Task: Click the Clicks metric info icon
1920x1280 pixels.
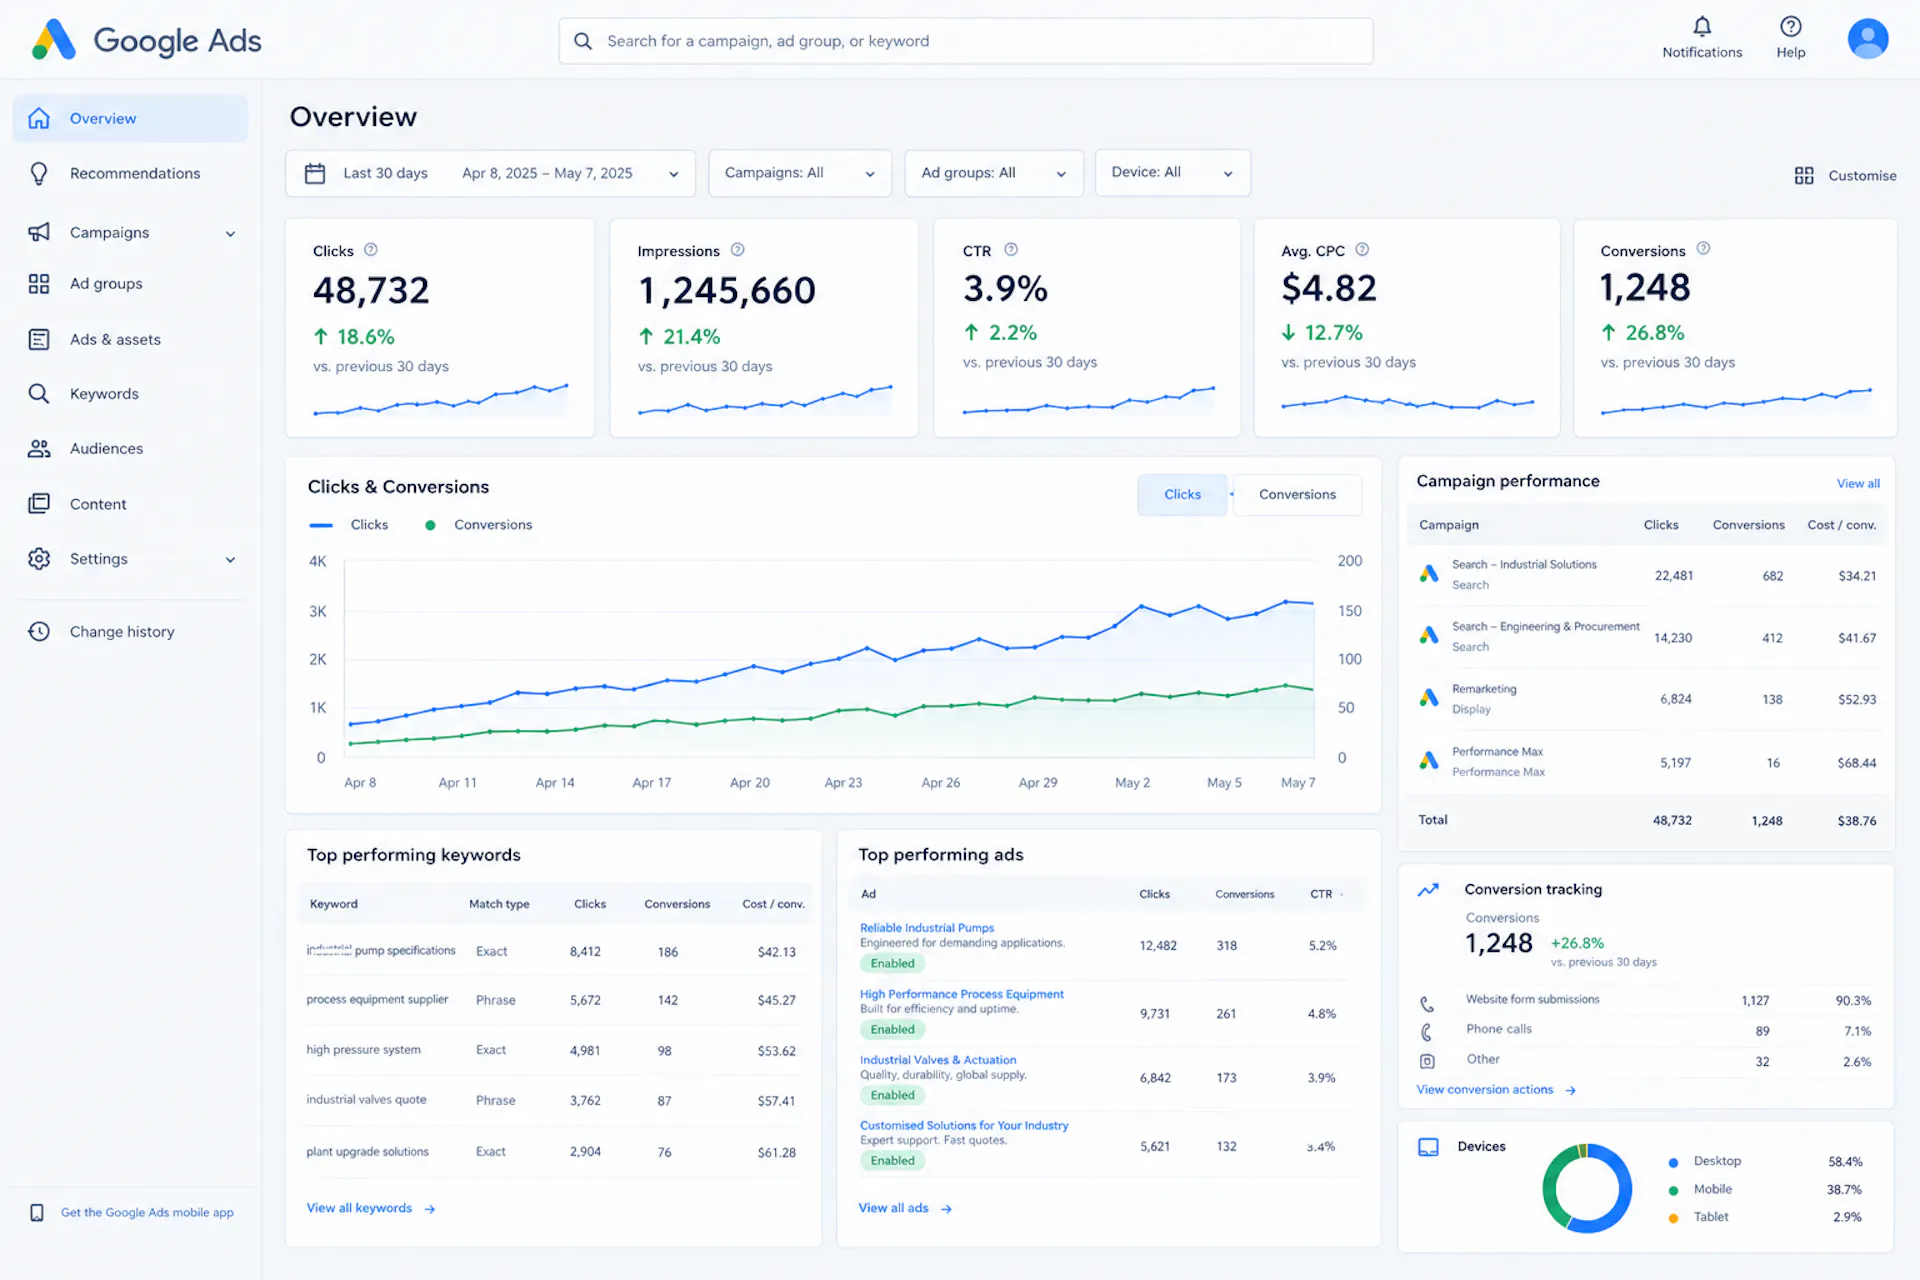Action: coord(371,250)
